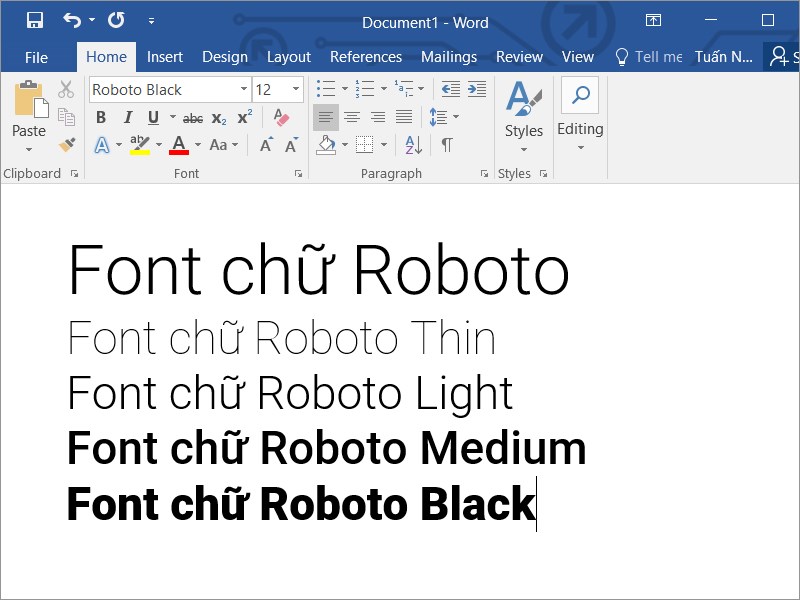The image size is (800, 600).
Task: Apply Text Effects and Typography
Action: click(102, 145)
